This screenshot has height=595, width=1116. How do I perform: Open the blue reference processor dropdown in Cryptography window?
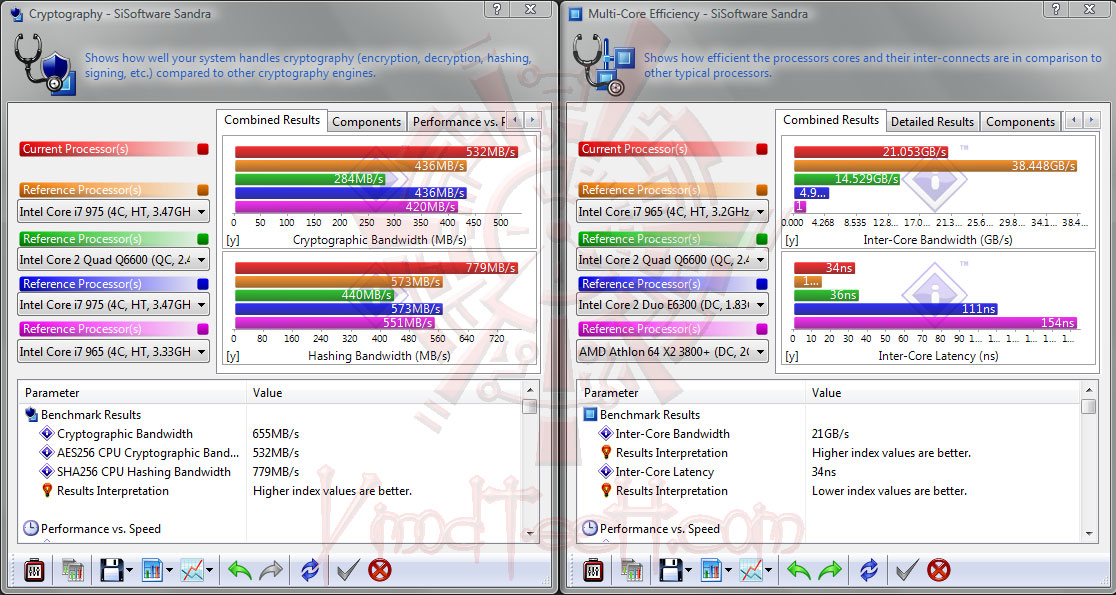(x=113, y=305)
